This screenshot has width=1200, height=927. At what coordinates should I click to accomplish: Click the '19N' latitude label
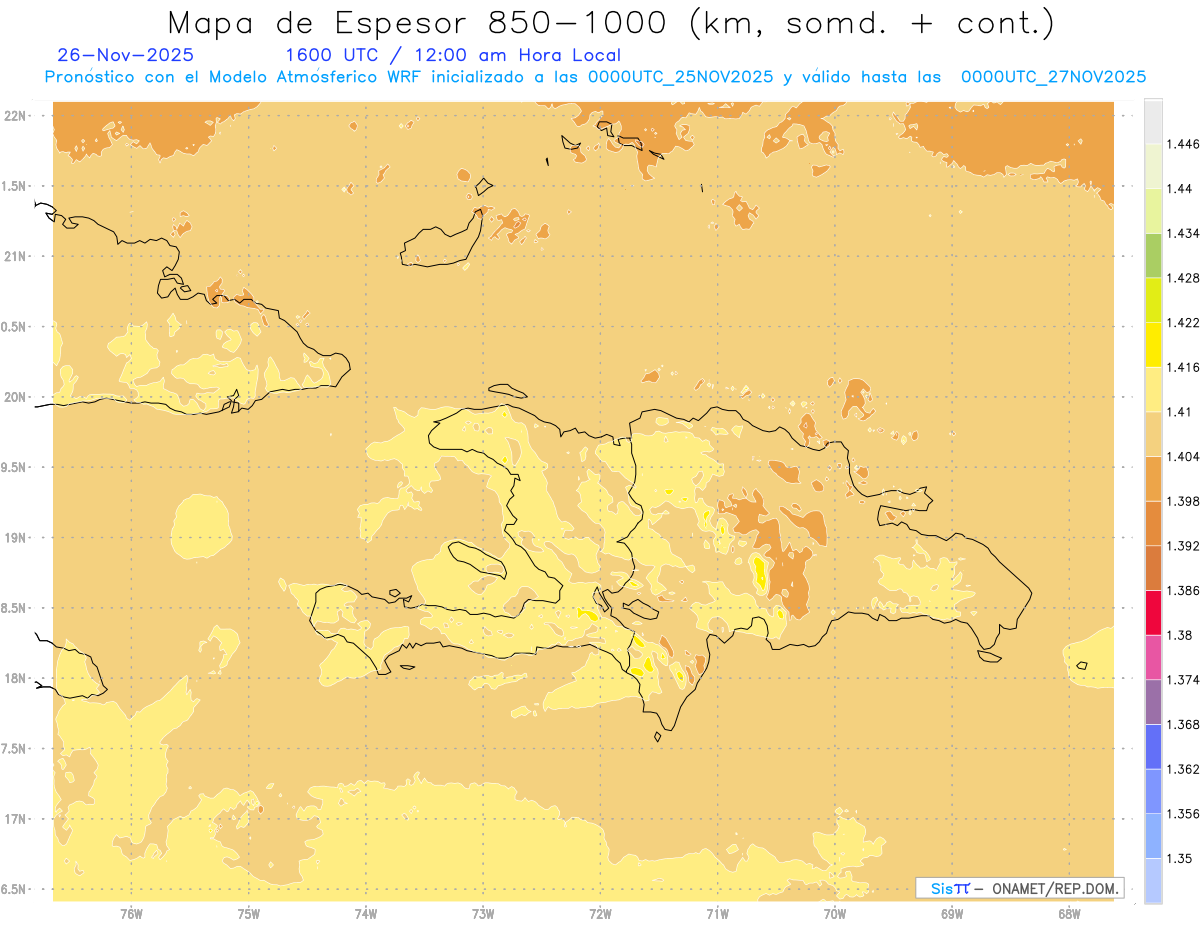16,538
